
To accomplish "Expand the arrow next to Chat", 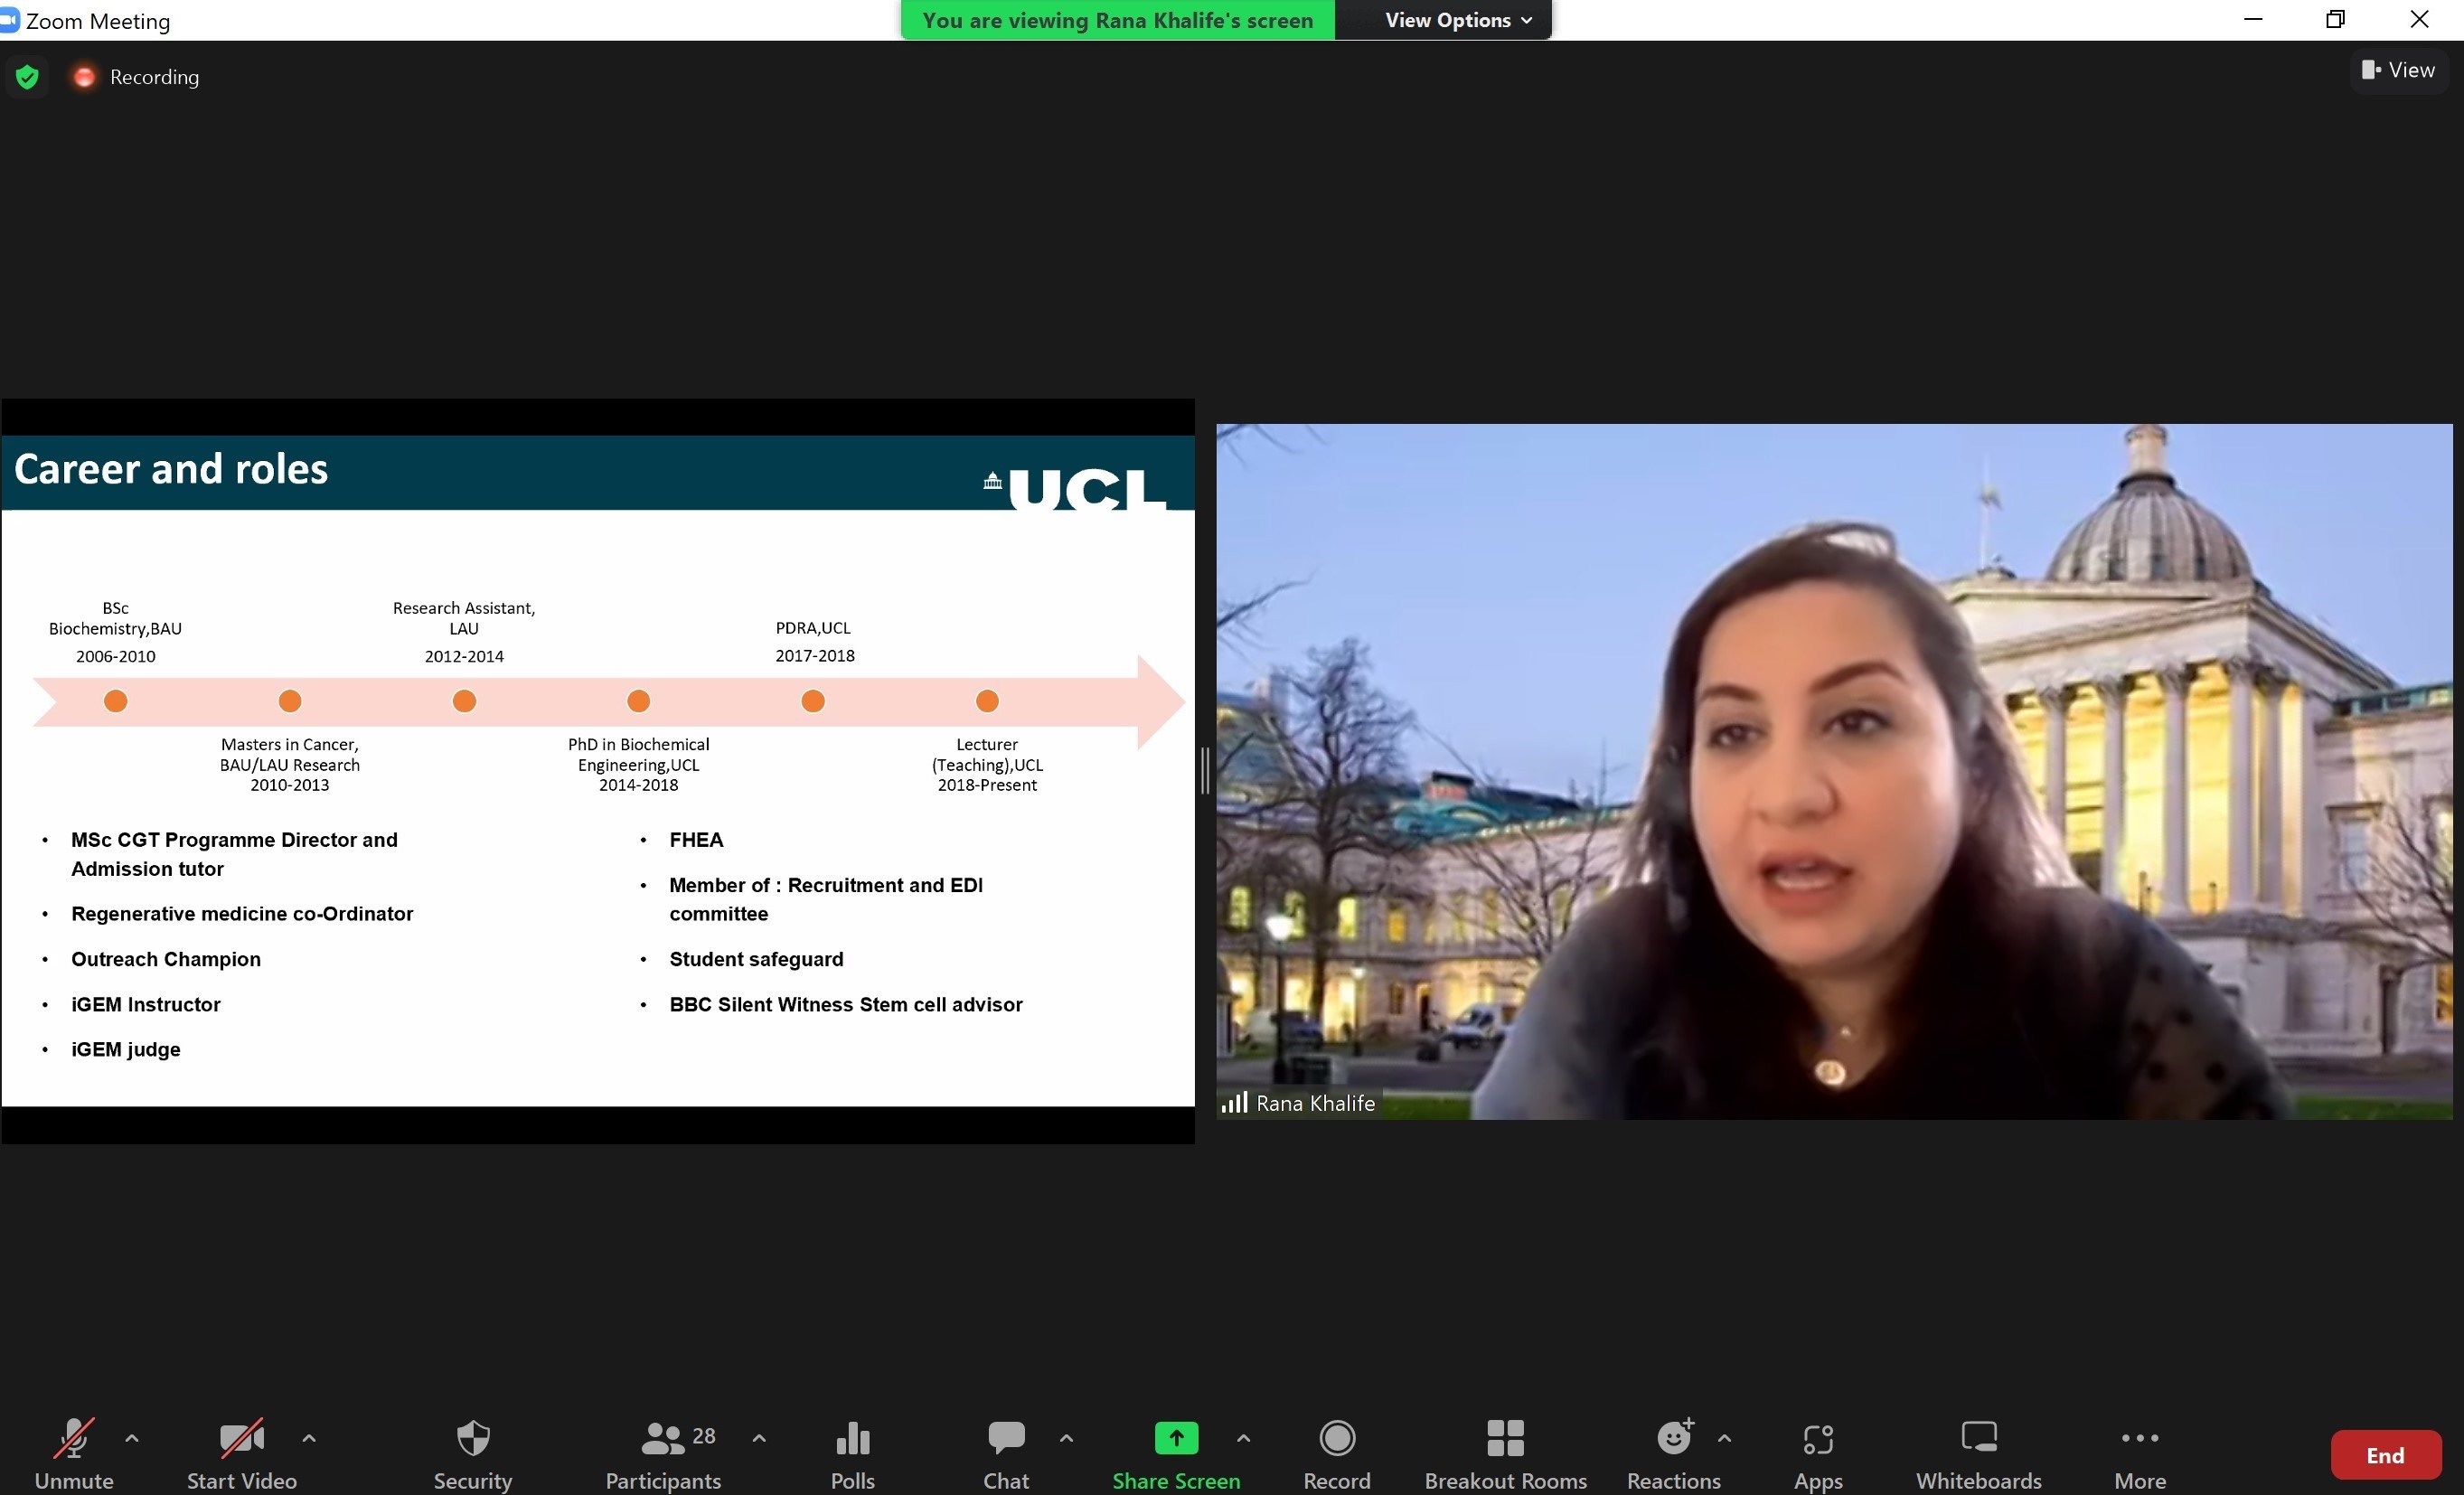I will [1066, 1438].
